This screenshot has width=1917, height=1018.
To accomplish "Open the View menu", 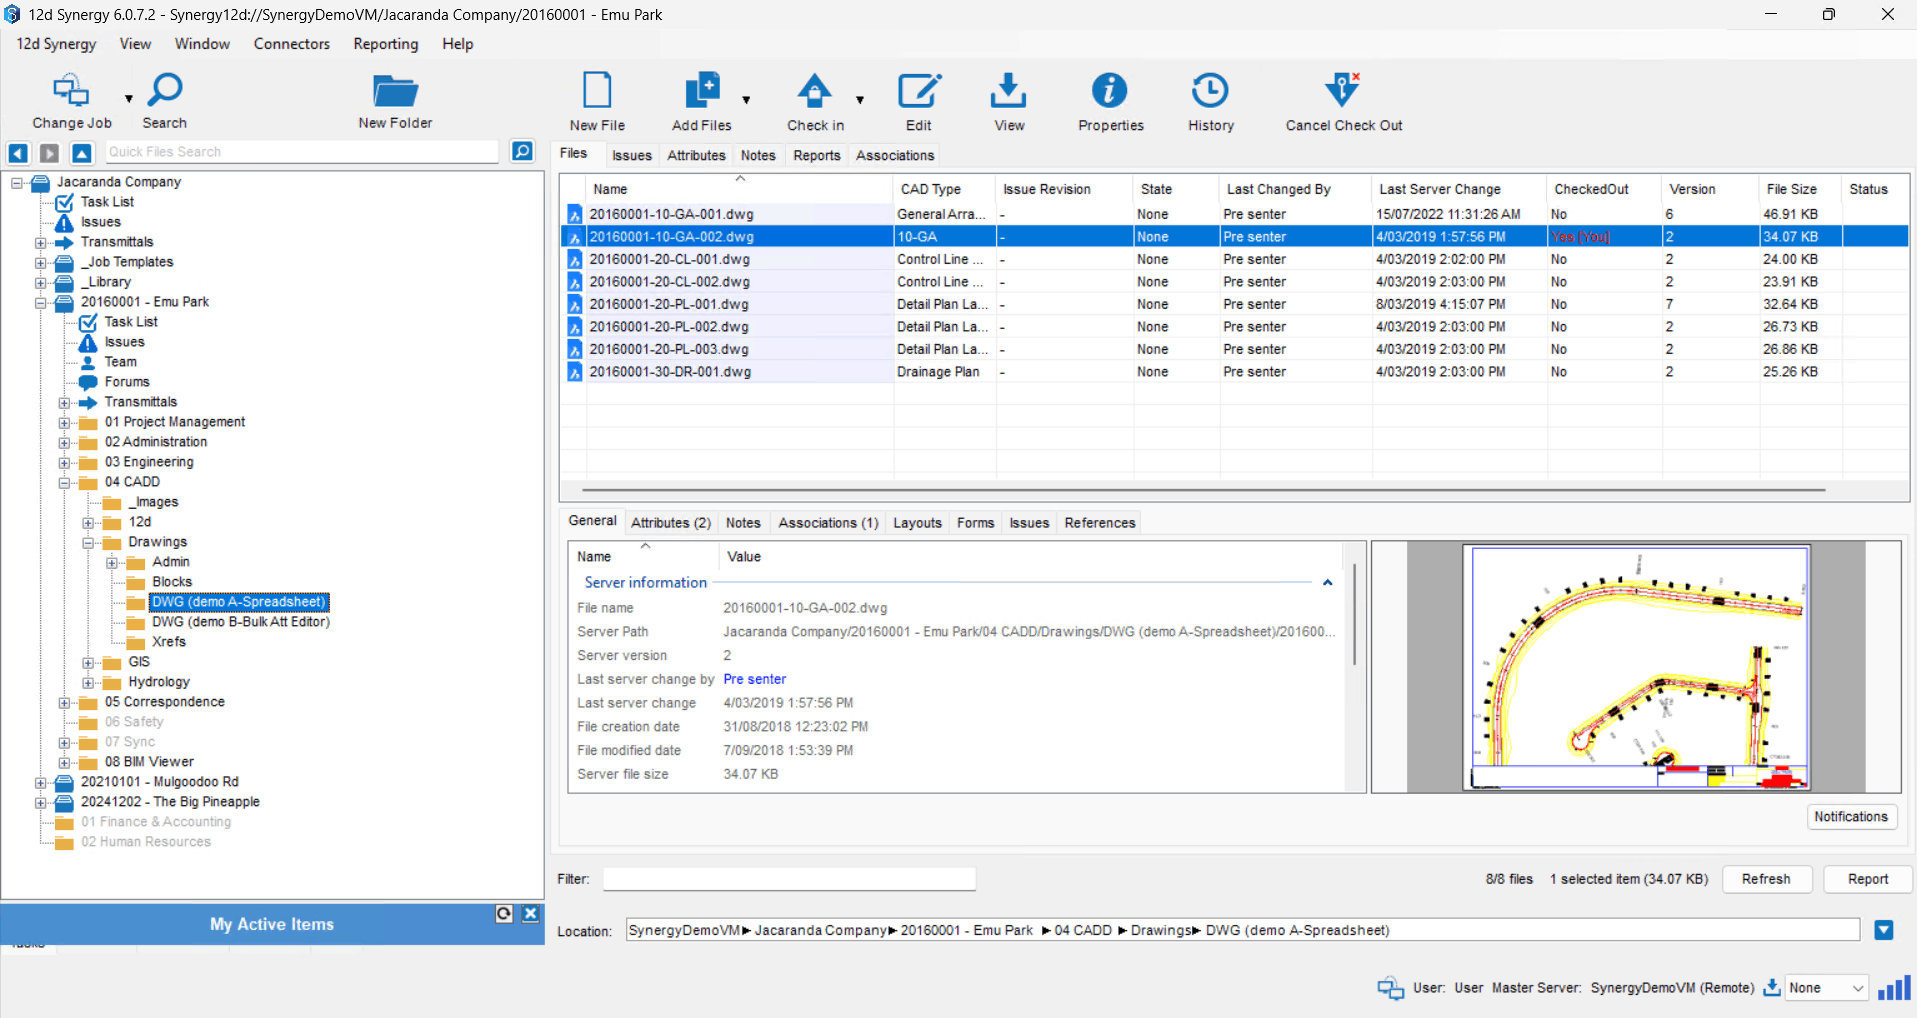I will coord(135,44).
